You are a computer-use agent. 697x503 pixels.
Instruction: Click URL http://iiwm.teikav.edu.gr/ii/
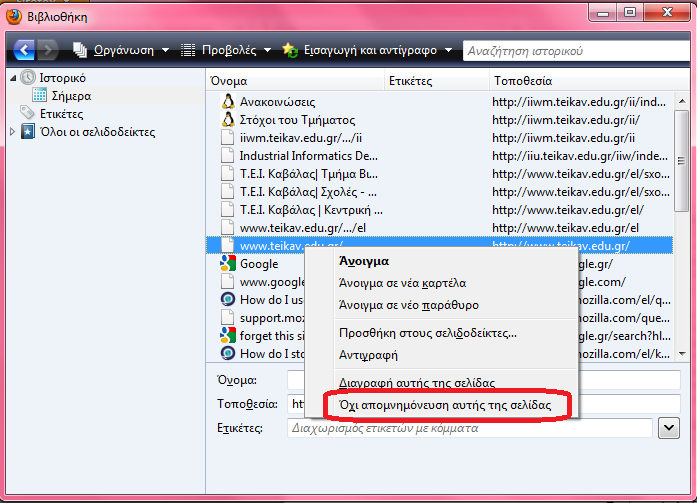click(566, 120)
